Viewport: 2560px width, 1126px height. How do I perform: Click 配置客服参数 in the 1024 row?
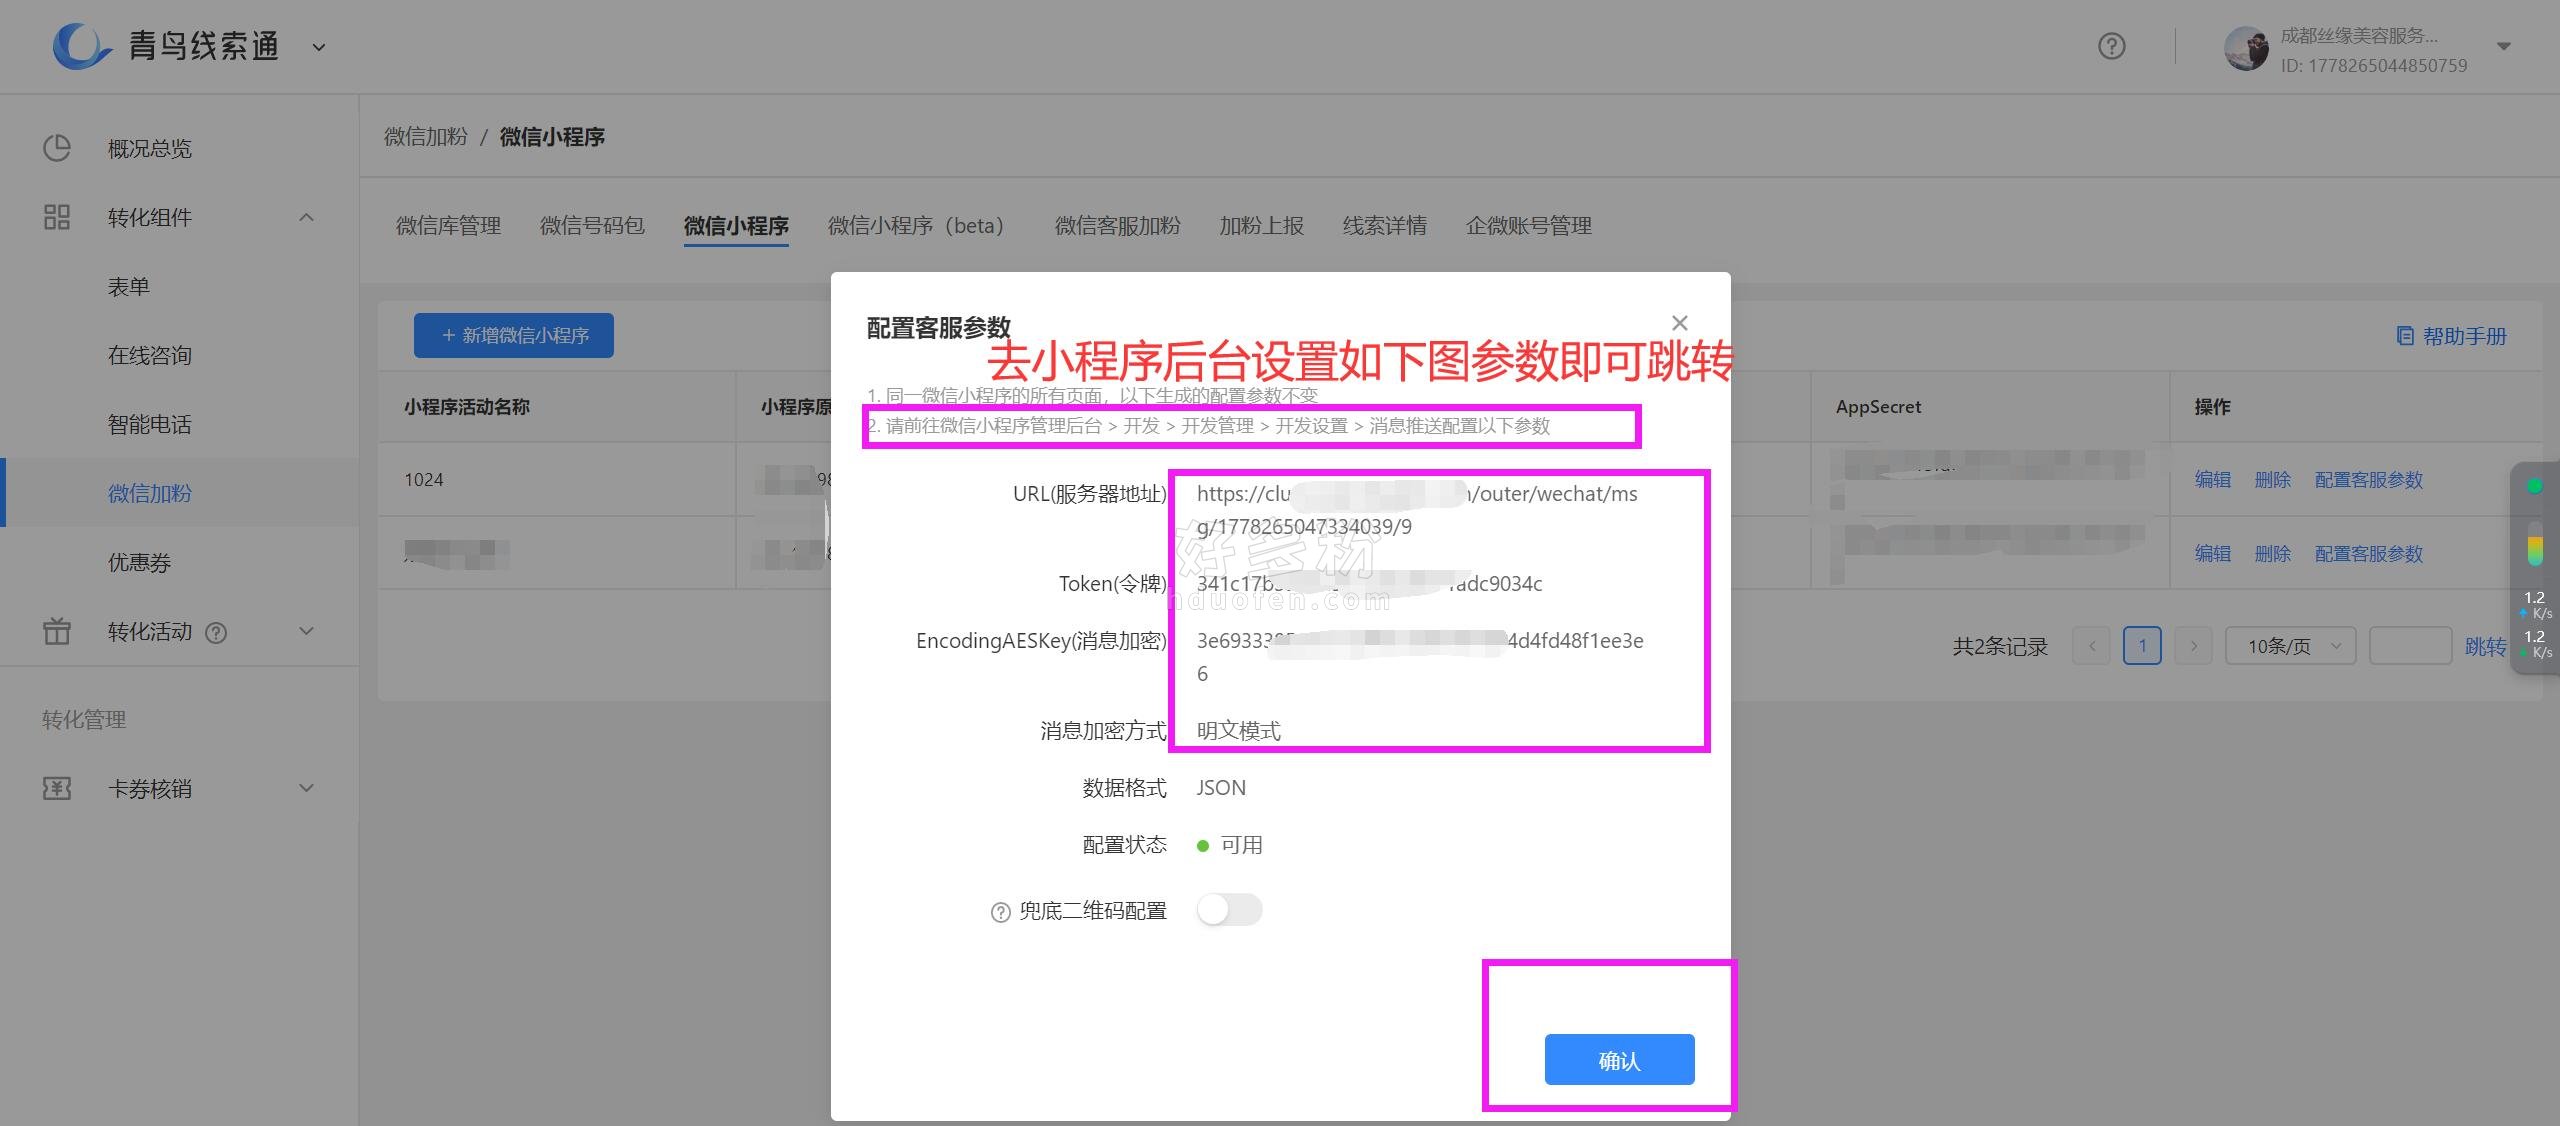click(2369, 480)
